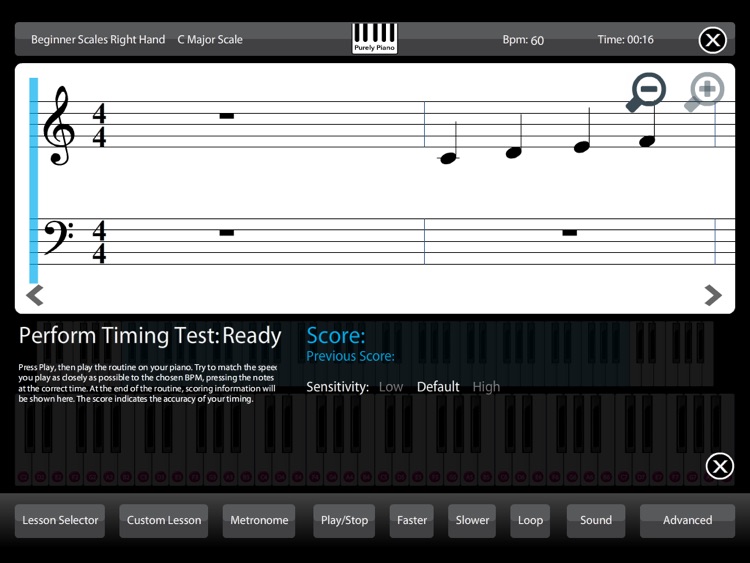Click the bass clef symbol

[58, 238]
